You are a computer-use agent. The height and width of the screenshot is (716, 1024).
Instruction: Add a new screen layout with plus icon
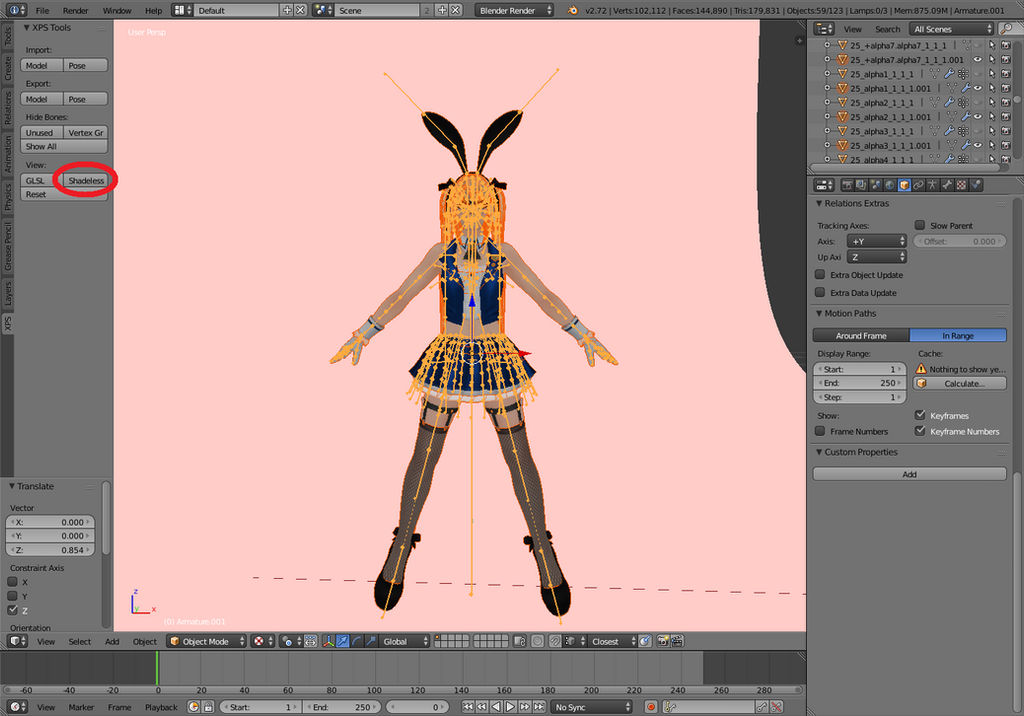pos(287,10)
